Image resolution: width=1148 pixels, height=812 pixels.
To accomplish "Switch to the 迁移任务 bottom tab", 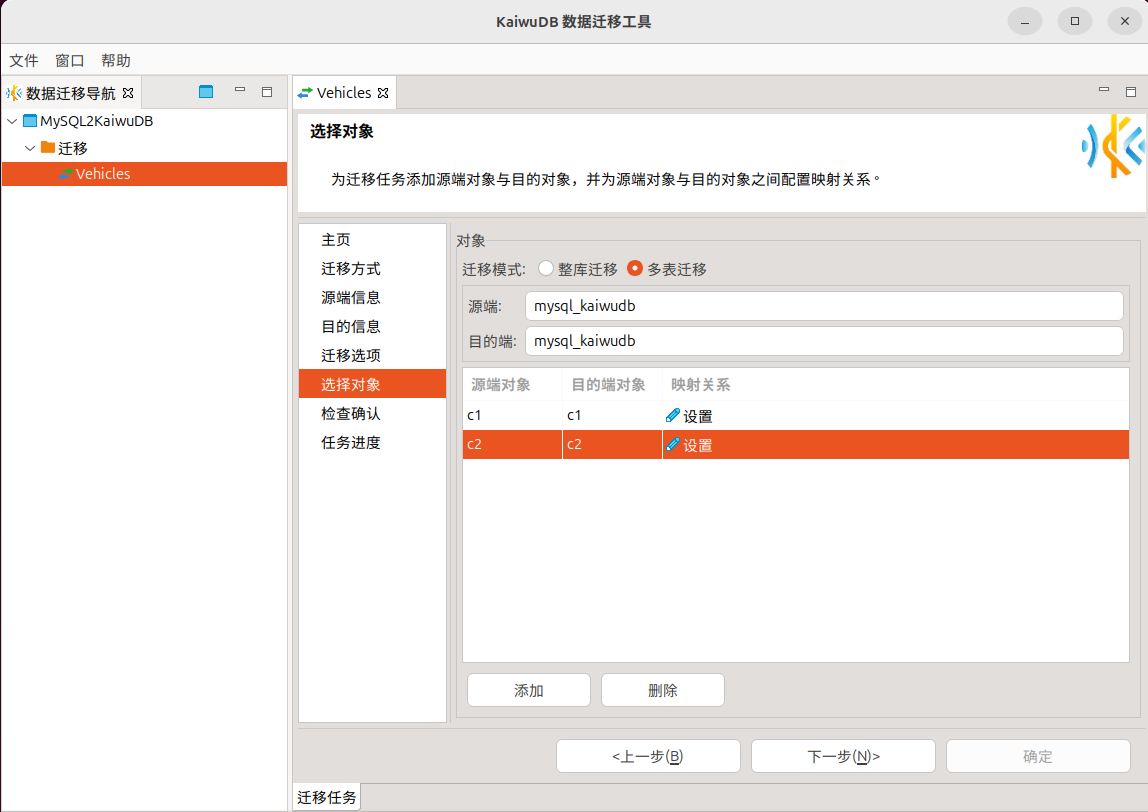I will 327,797.
